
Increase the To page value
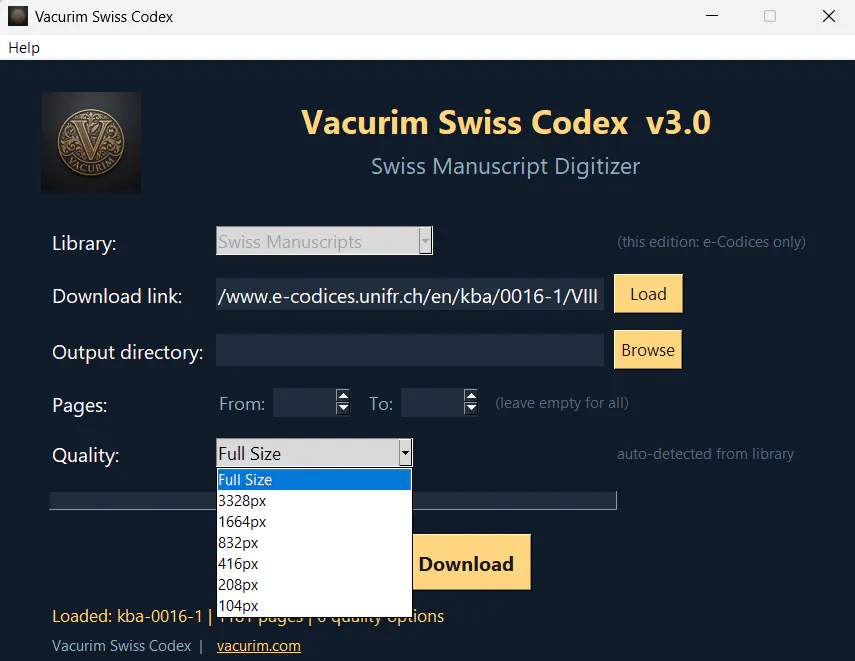click(x=471, y=396)
